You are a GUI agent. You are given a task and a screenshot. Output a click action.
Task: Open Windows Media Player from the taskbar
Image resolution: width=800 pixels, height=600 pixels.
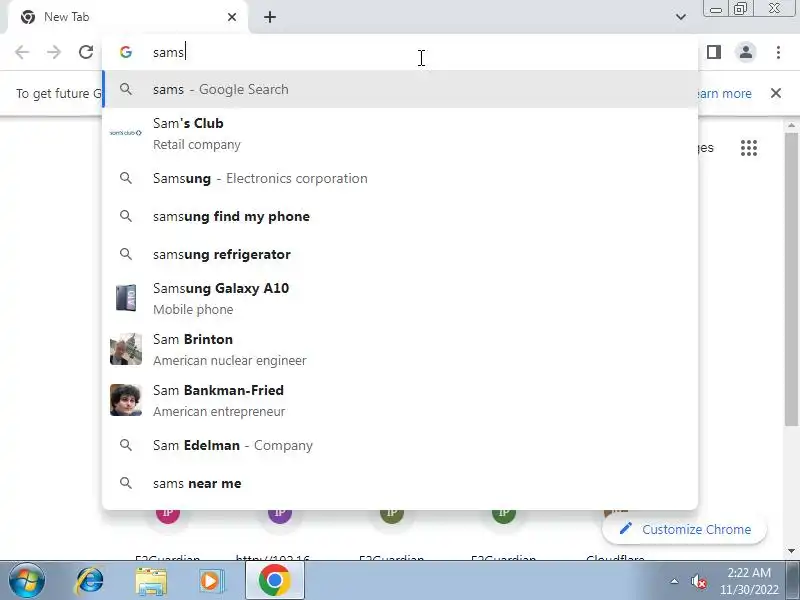211,581
